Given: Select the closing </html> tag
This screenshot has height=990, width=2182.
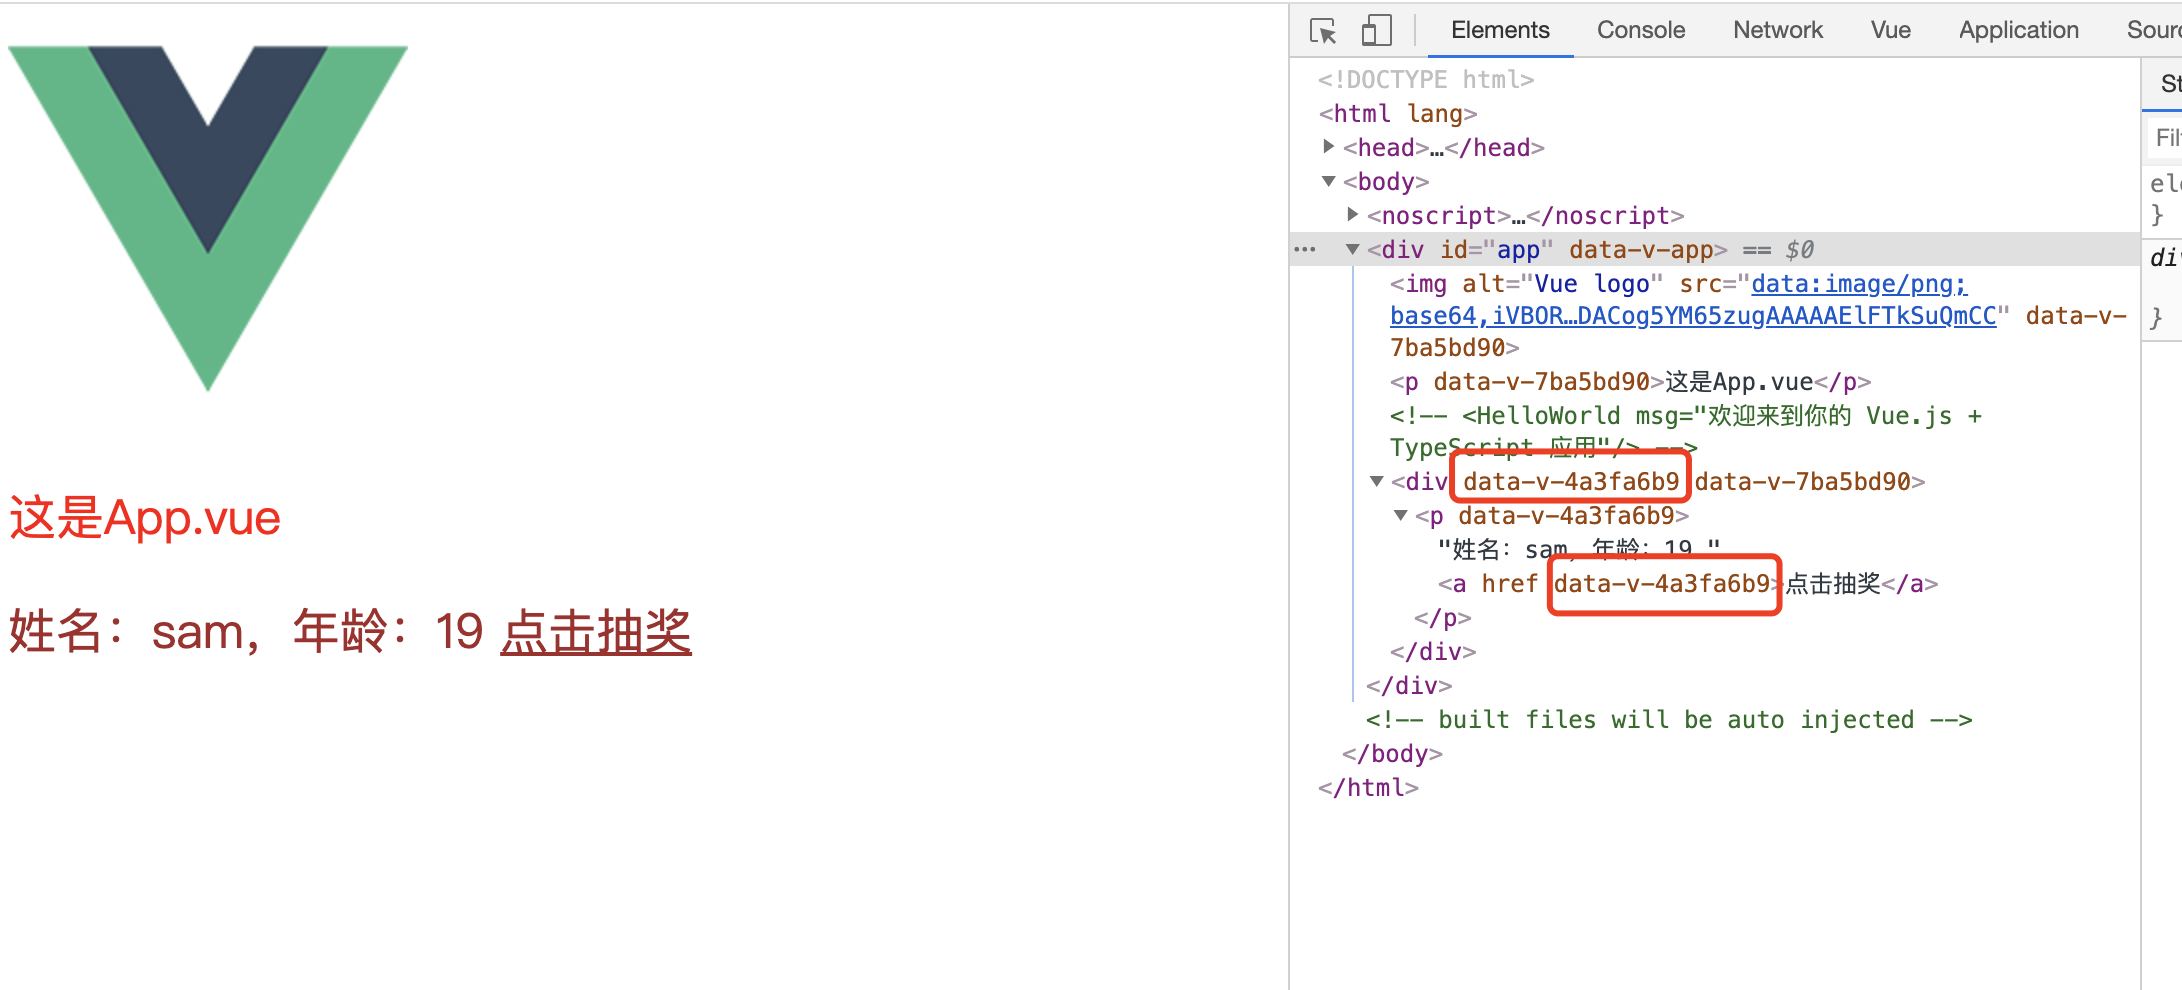Looking at the screenshot, I should point(1368,787).
